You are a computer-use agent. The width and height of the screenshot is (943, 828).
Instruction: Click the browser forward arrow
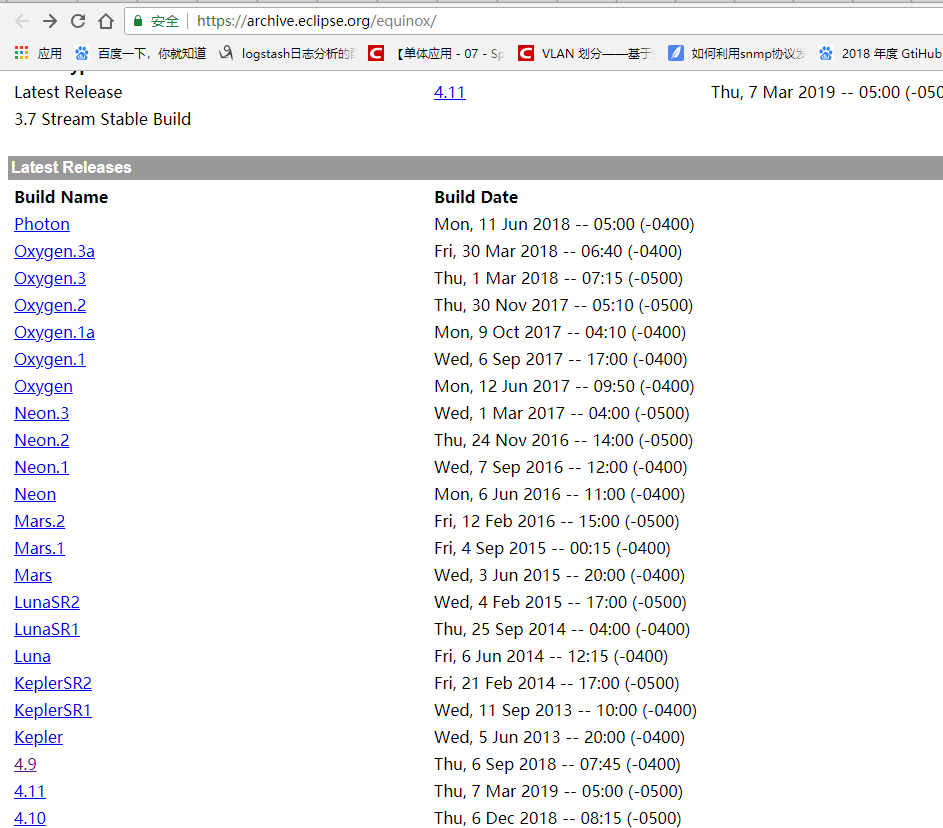pos(50,22)
